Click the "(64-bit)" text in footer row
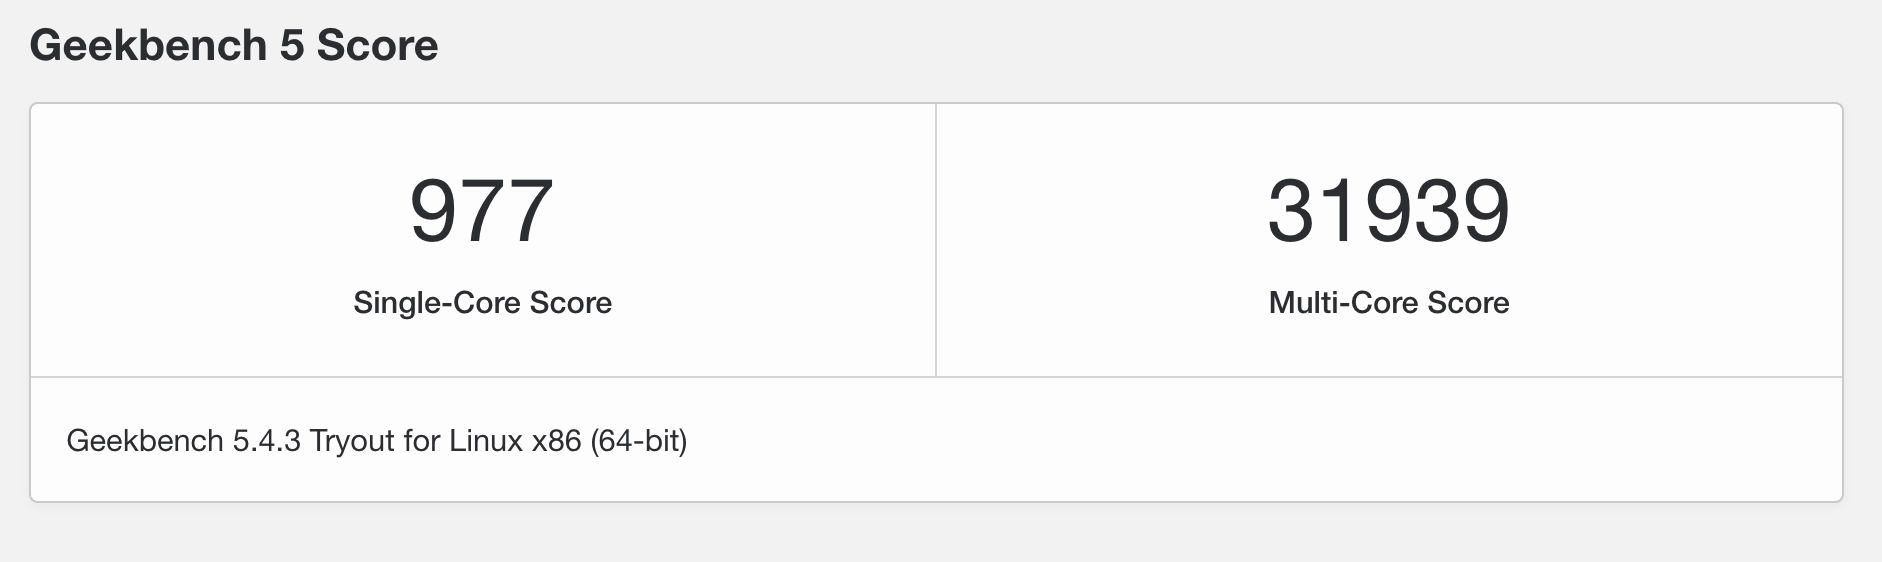1882x562 pixels. 639,441
